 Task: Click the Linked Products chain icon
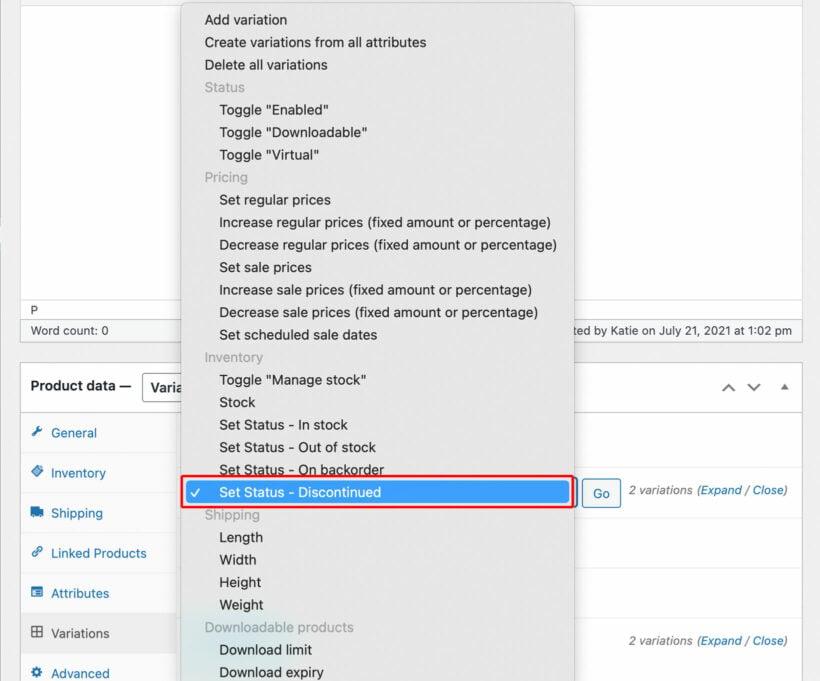click(x=37, y=552)
